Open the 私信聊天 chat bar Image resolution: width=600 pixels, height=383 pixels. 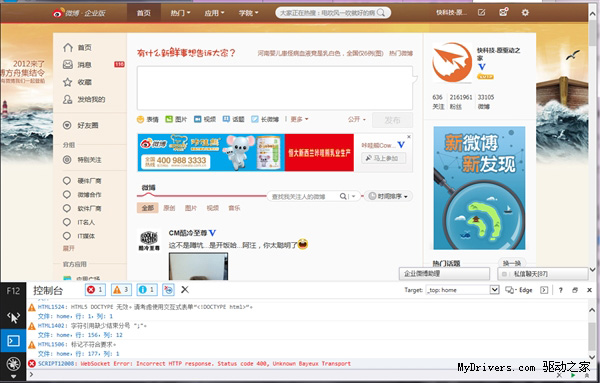543,274
